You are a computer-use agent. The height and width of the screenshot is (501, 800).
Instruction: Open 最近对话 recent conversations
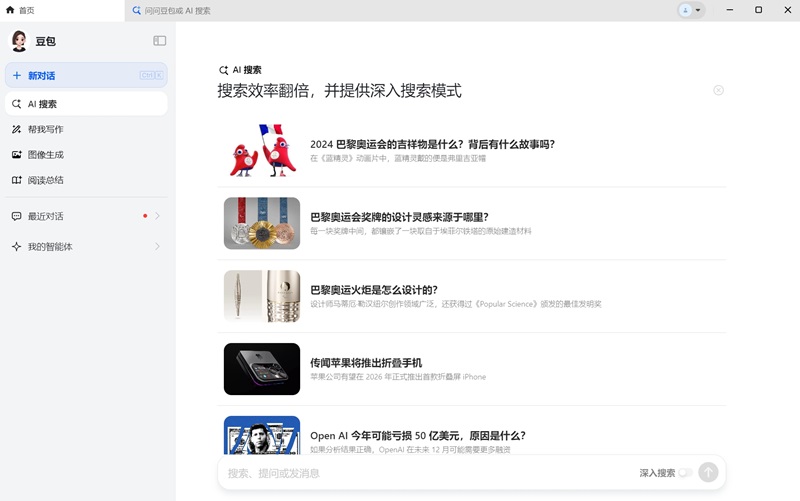[86, 216]
